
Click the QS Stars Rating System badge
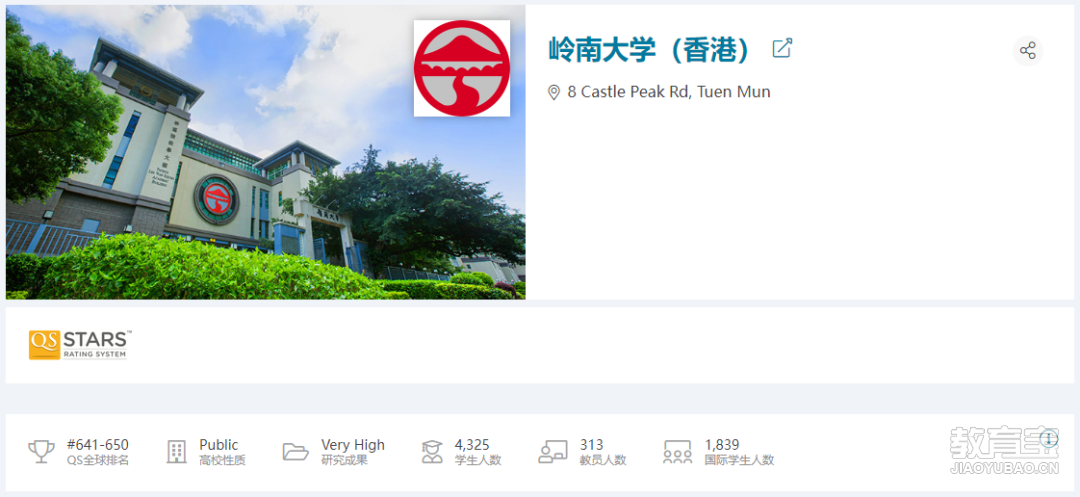pos(80,345)
